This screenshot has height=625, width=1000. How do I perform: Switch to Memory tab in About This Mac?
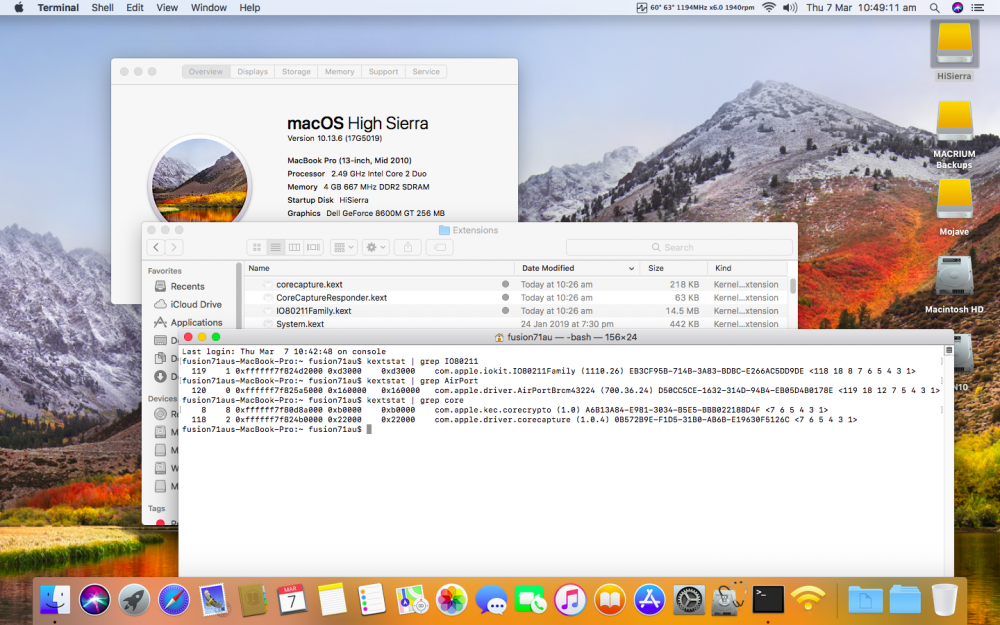click(339, 71)
